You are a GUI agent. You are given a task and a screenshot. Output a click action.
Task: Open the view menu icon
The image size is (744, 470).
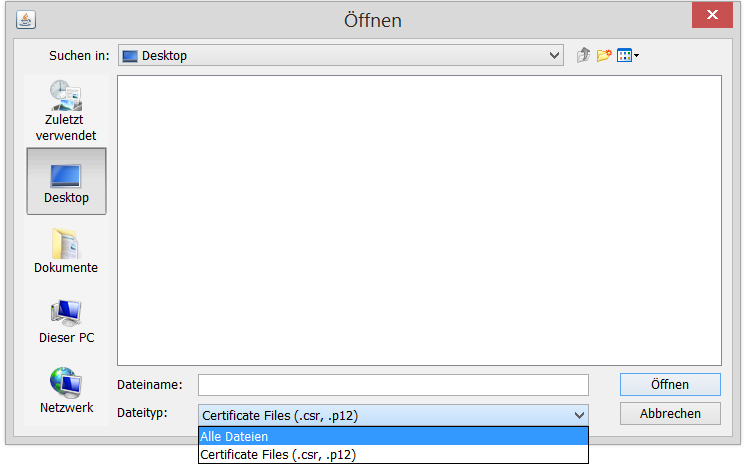(628, 55)
